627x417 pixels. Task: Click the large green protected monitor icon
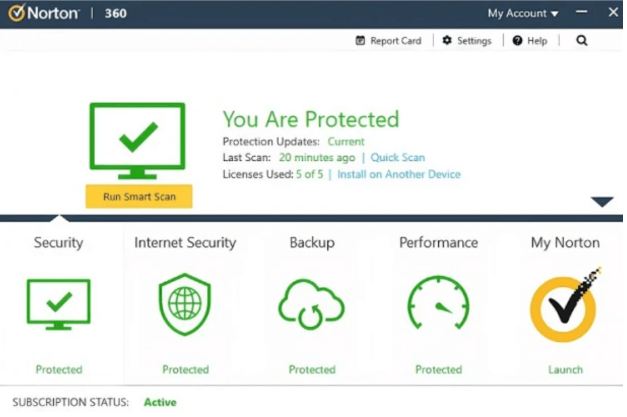pyautogui.click(x=138, y=140)
